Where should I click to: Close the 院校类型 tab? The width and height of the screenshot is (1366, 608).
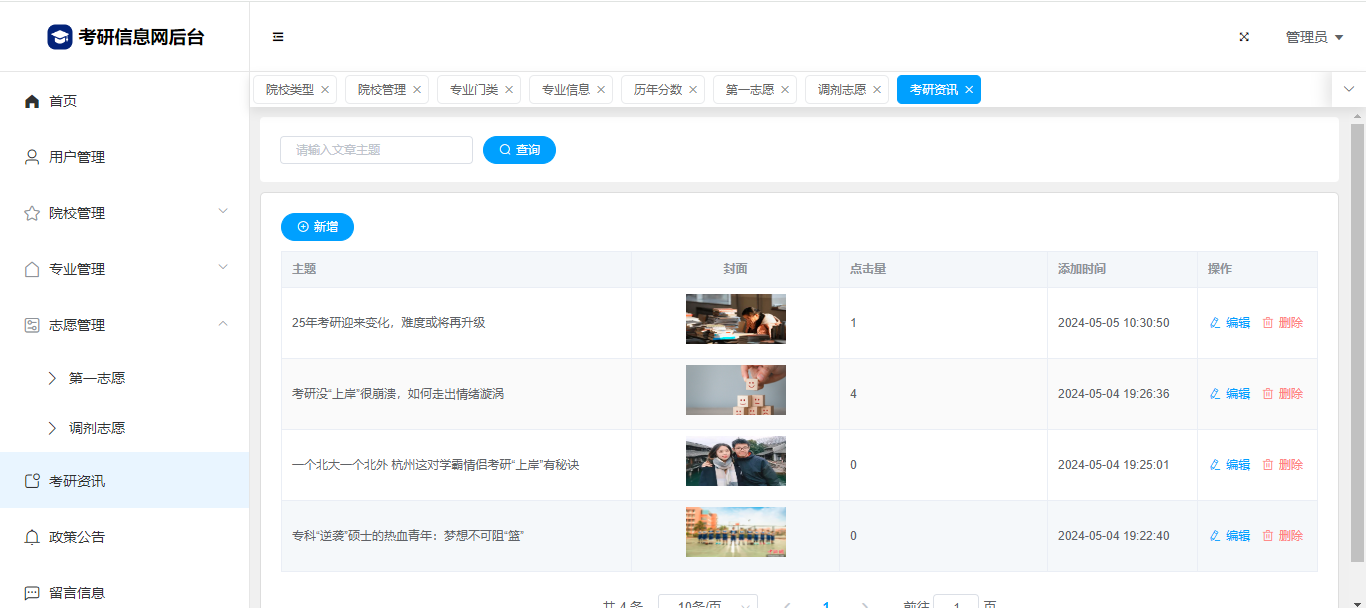[325, 90]
